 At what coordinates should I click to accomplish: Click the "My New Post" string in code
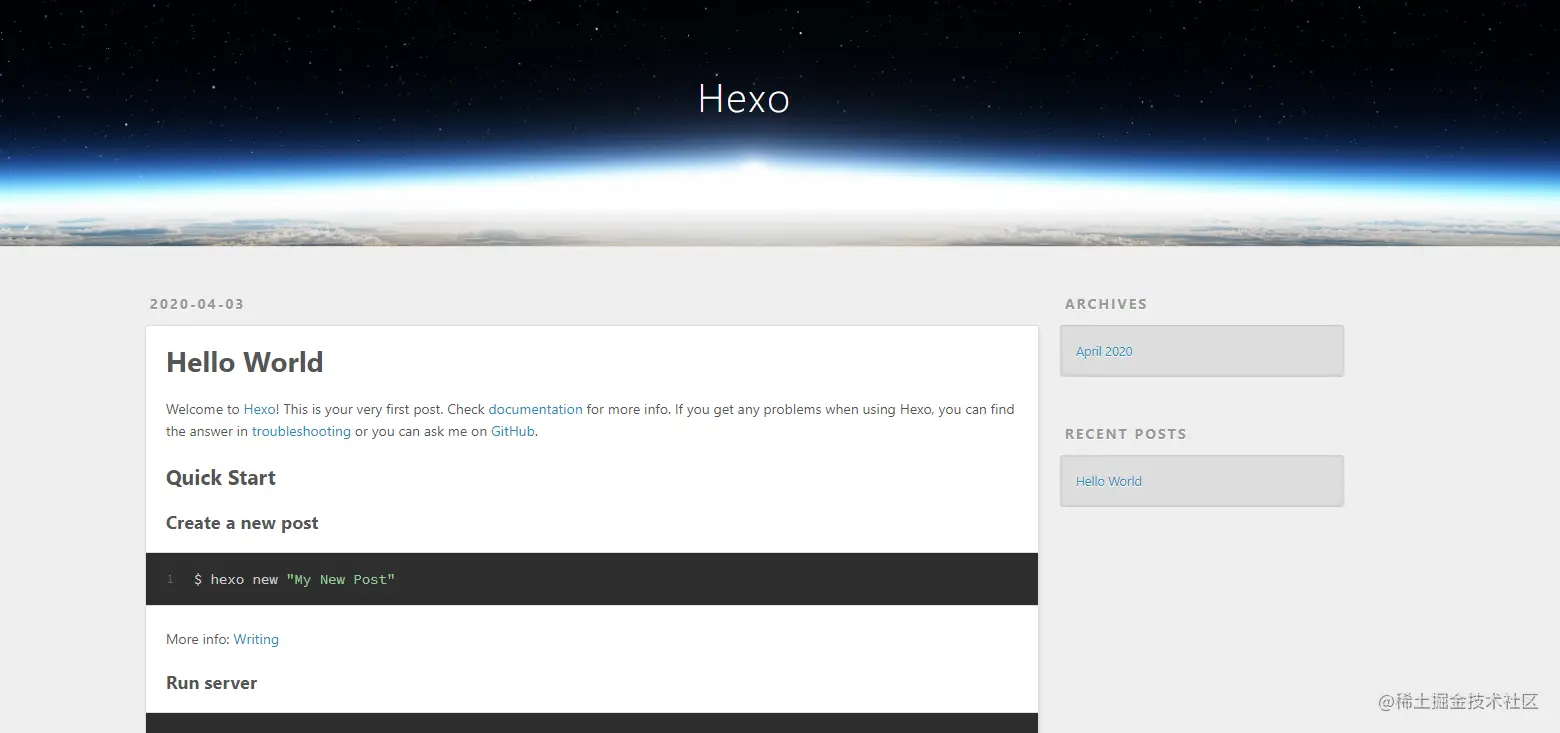point(340,580)
